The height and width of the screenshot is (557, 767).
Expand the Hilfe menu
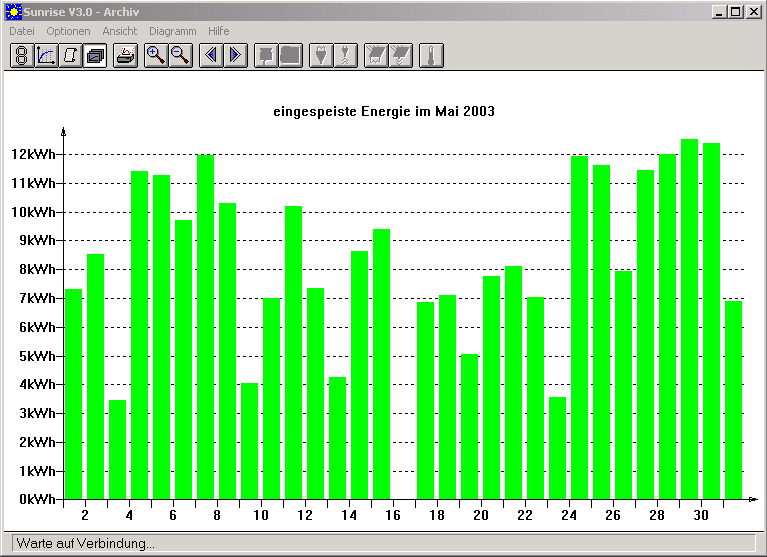point(219,31)
